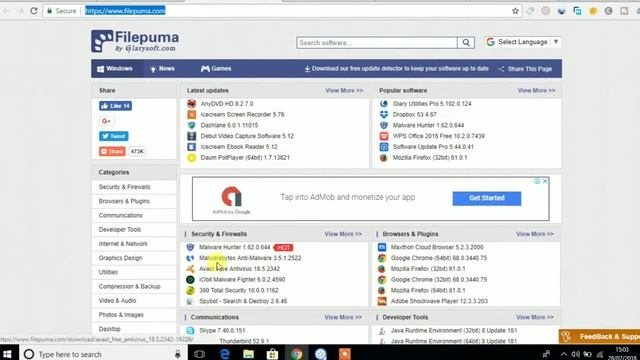This screenshot has height=360, width=640.
Task: Open the Games tab
Action: click(216, 69)
